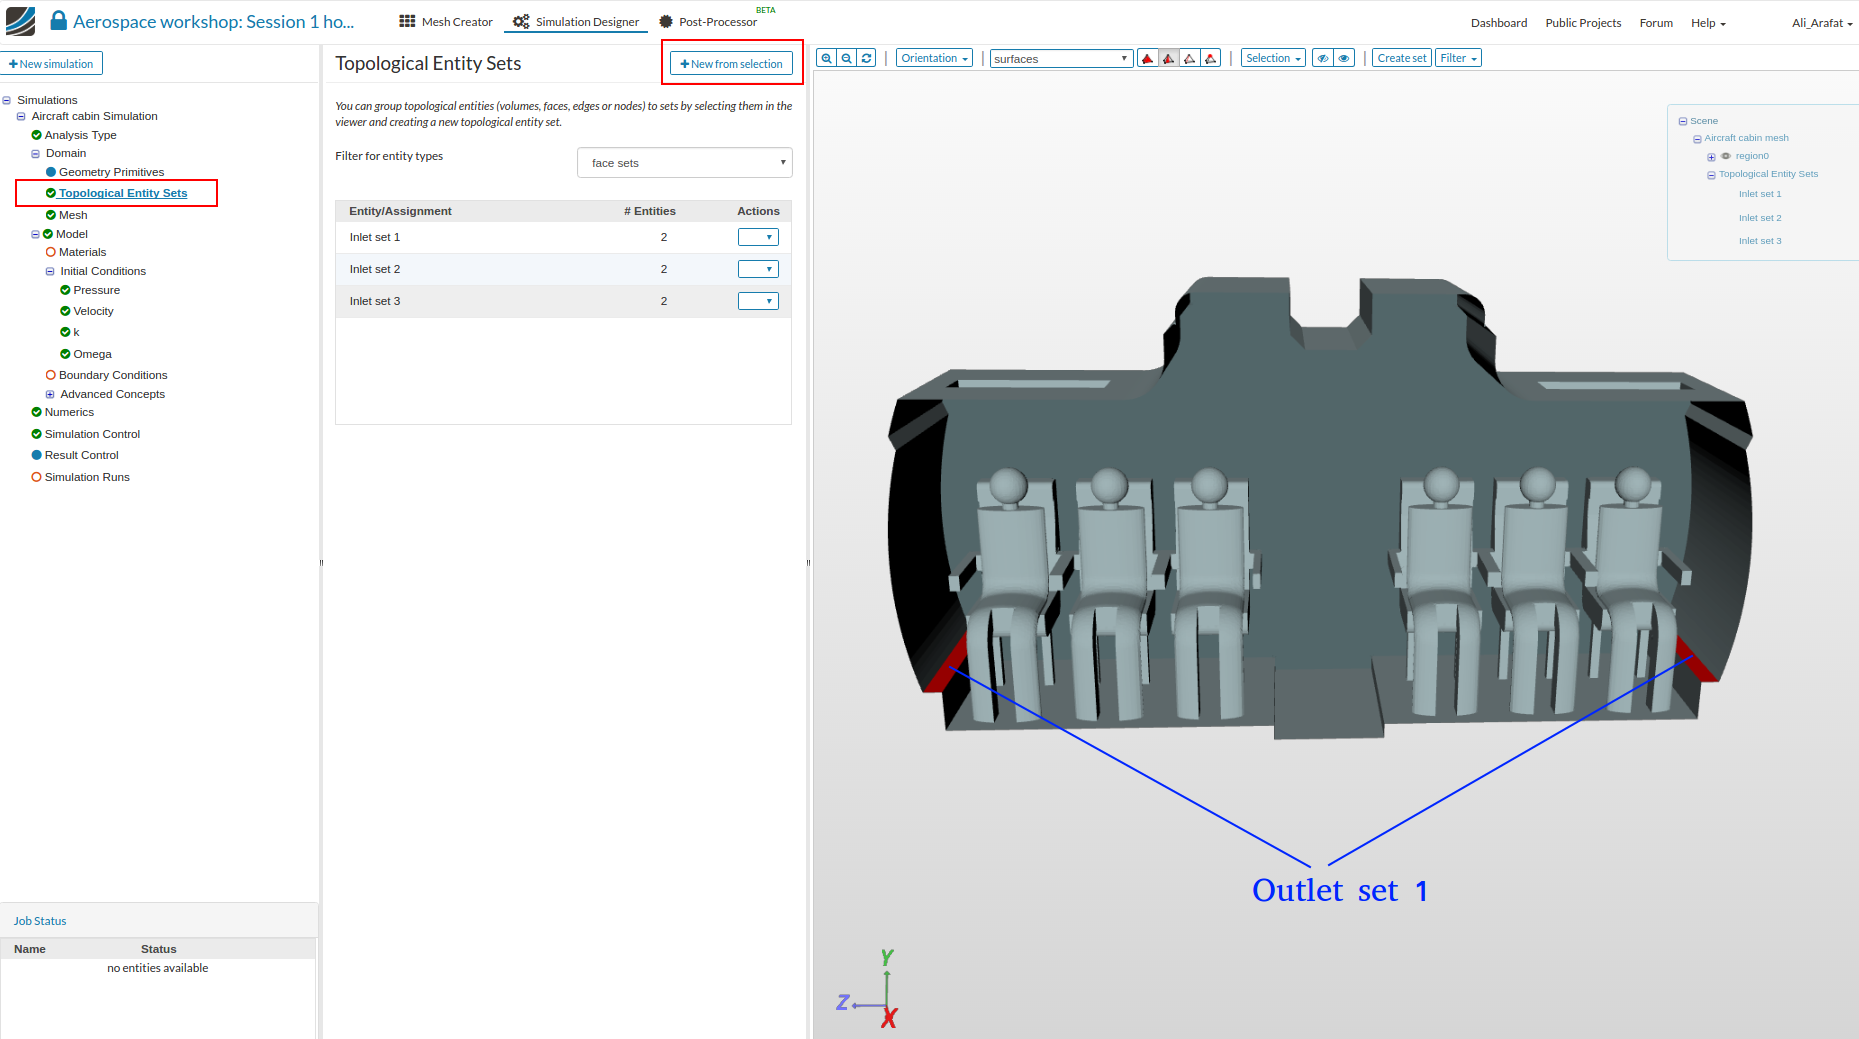
Task: Select Inlet set 2 in scene tree
Action: 1760,218
